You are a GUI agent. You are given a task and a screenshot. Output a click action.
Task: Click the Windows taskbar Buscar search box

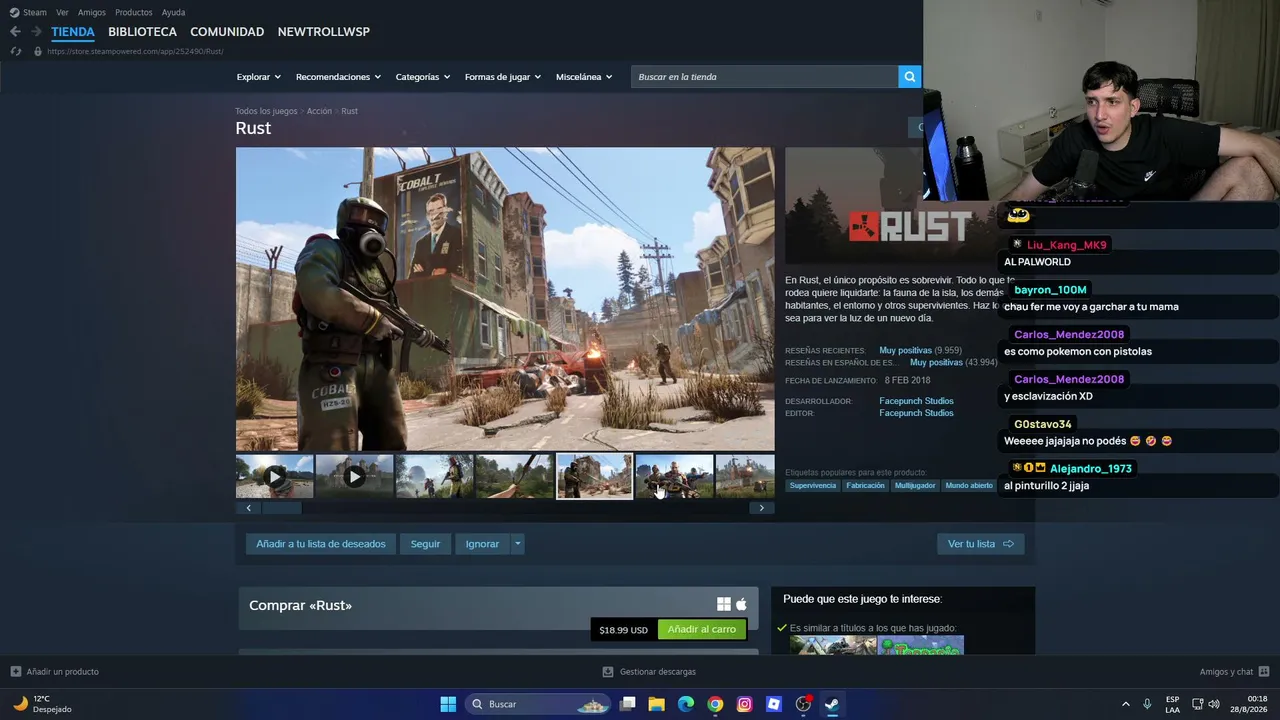click(x=538, y=704)
